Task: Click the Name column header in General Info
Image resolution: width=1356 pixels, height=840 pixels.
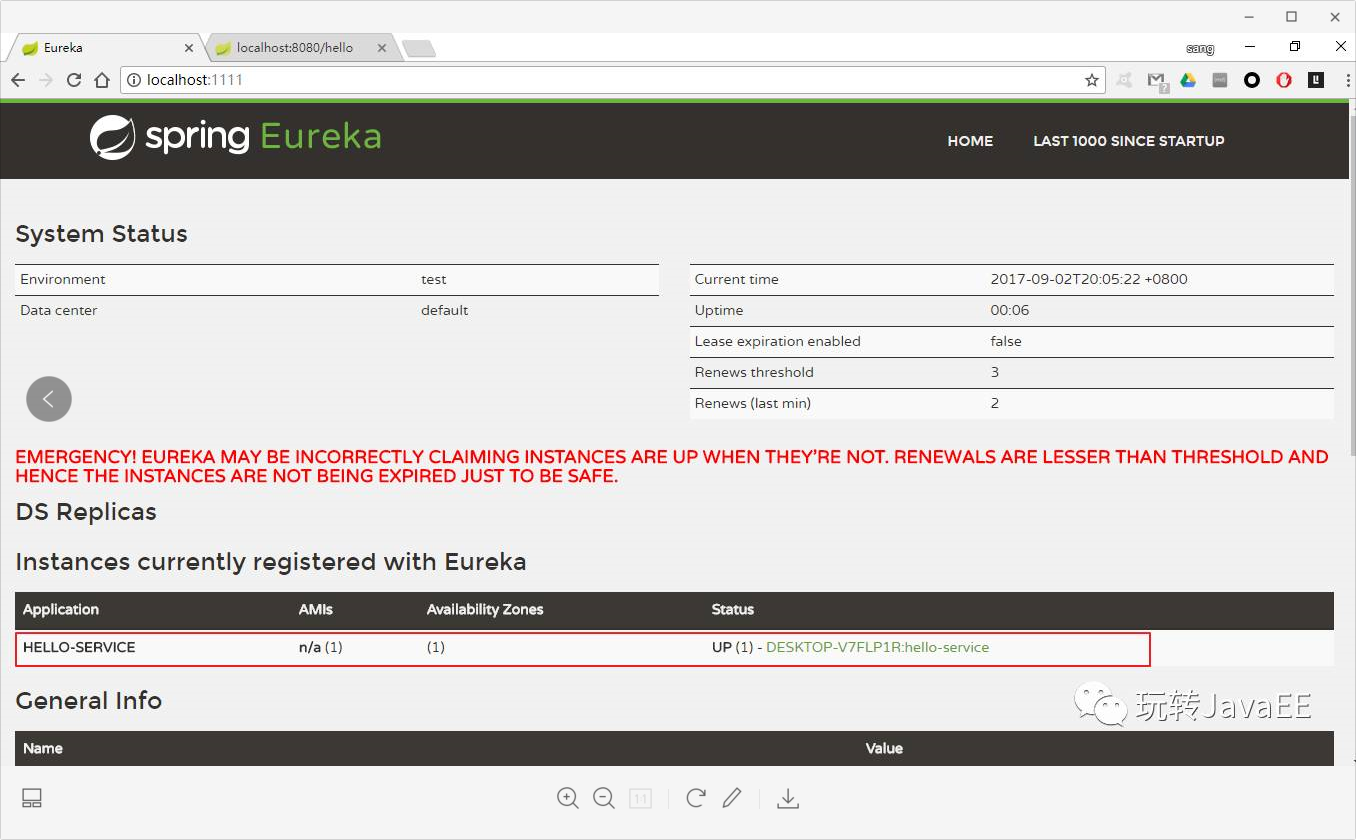Action: click(x=43, y=748)
